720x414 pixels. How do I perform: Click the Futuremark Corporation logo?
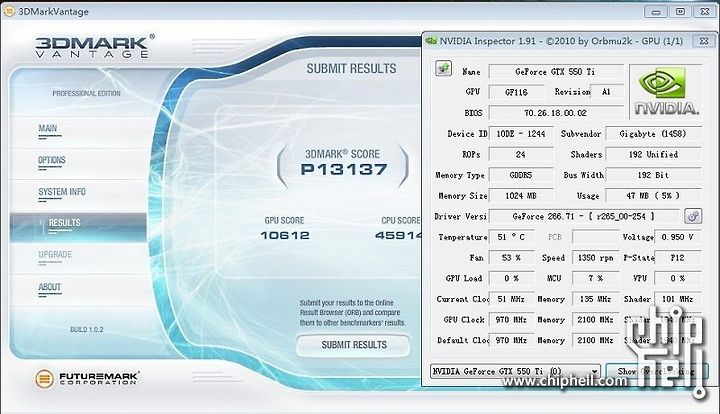pyautogui.click(x=86, y=378)
